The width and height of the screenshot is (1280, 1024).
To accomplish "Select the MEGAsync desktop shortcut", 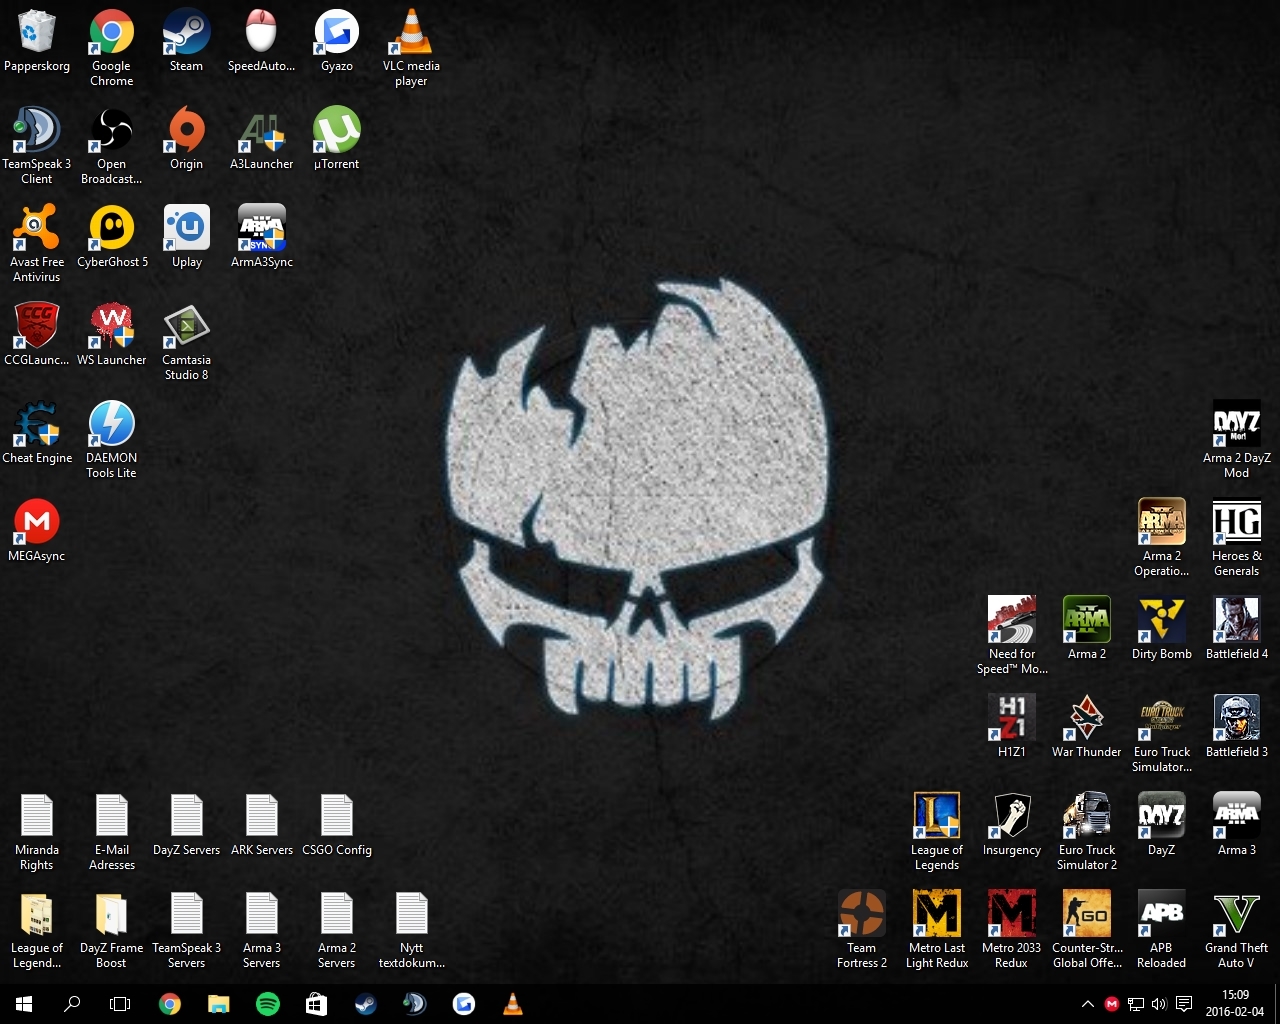I will pyautogui.click(x=37, y=531).
